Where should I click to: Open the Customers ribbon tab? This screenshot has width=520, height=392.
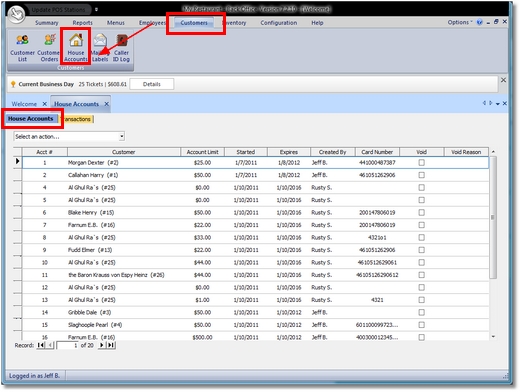coord(194,23)
